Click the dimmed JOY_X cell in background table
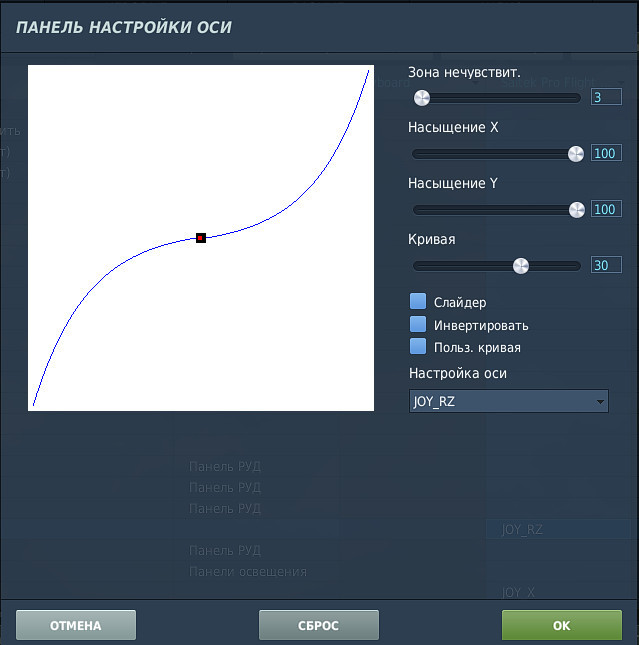Screen dimensions: 639x645 point(518,592)
